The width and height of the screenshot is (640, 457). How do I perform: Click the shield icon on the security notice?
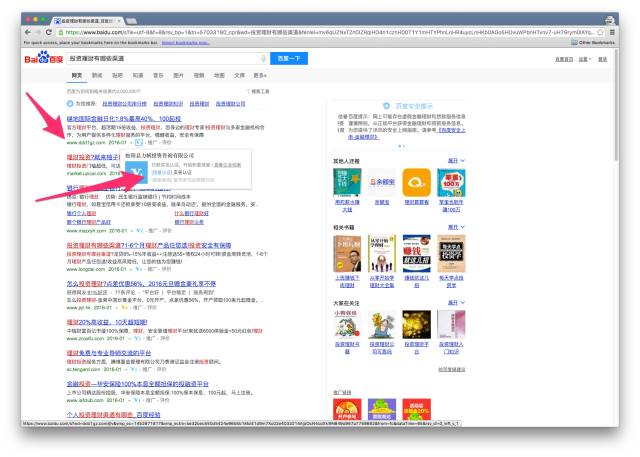pyautogui.click(x=386, y=106)
